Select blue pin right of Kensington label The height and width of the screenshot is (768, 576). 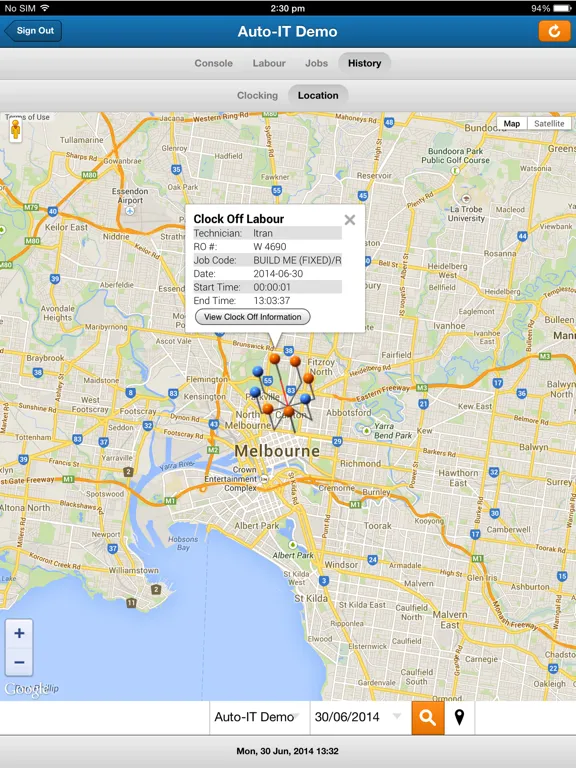(x=255, y=392)
